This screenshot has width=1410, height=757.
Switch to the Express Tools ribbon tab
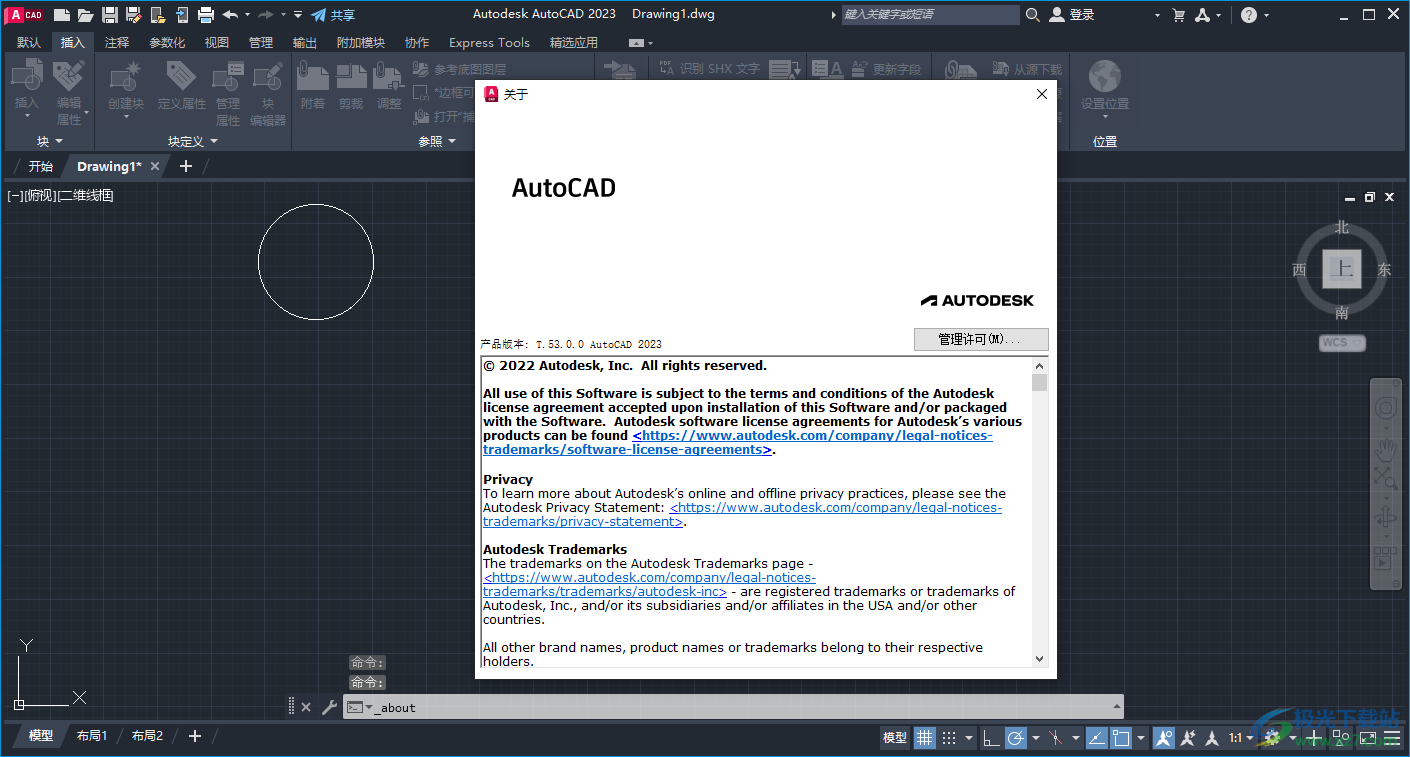[489, 42]
